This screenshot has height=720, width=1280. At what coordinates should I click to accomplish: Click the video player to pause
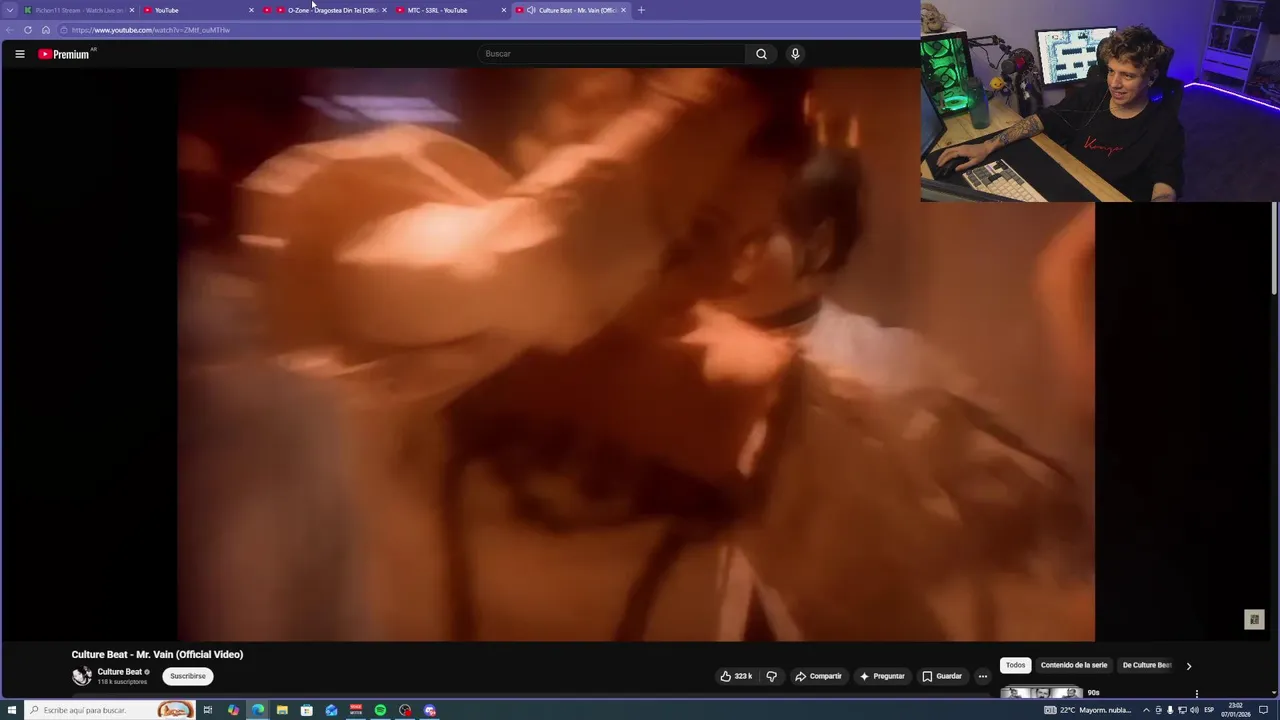click(x=636, y=355)
